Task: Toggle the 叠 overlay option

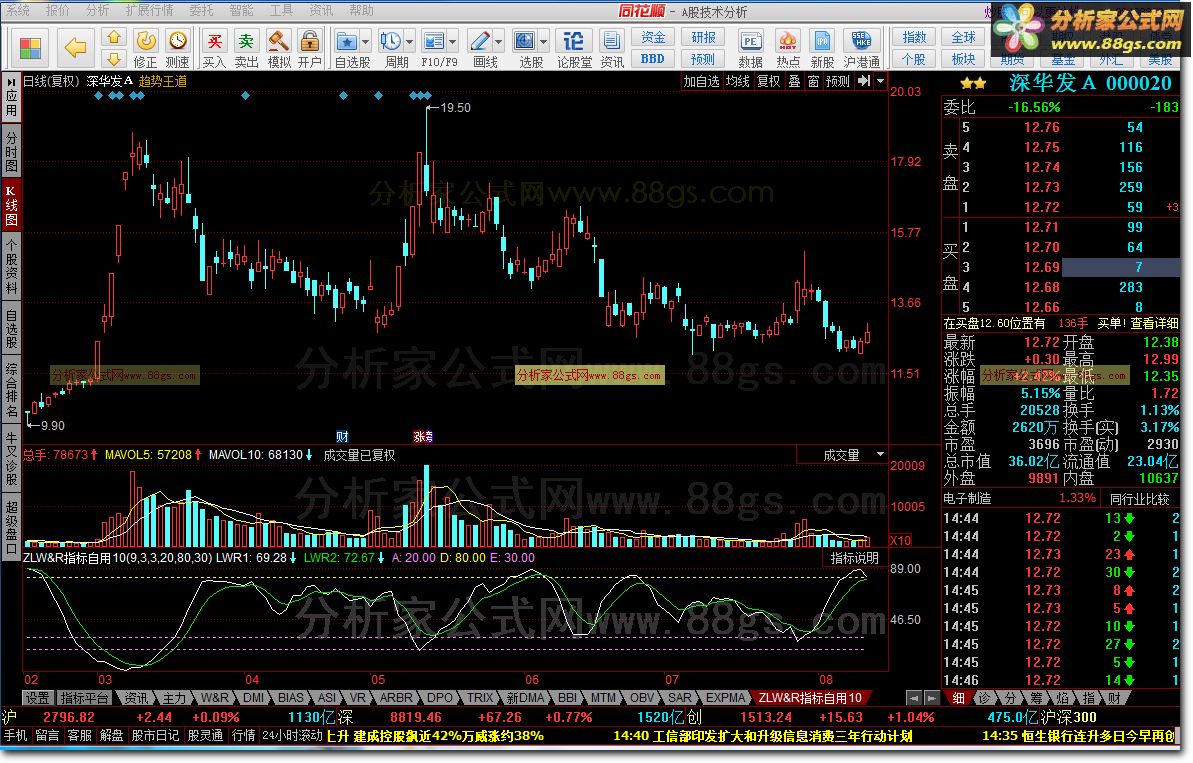Action: click(794, 81)
